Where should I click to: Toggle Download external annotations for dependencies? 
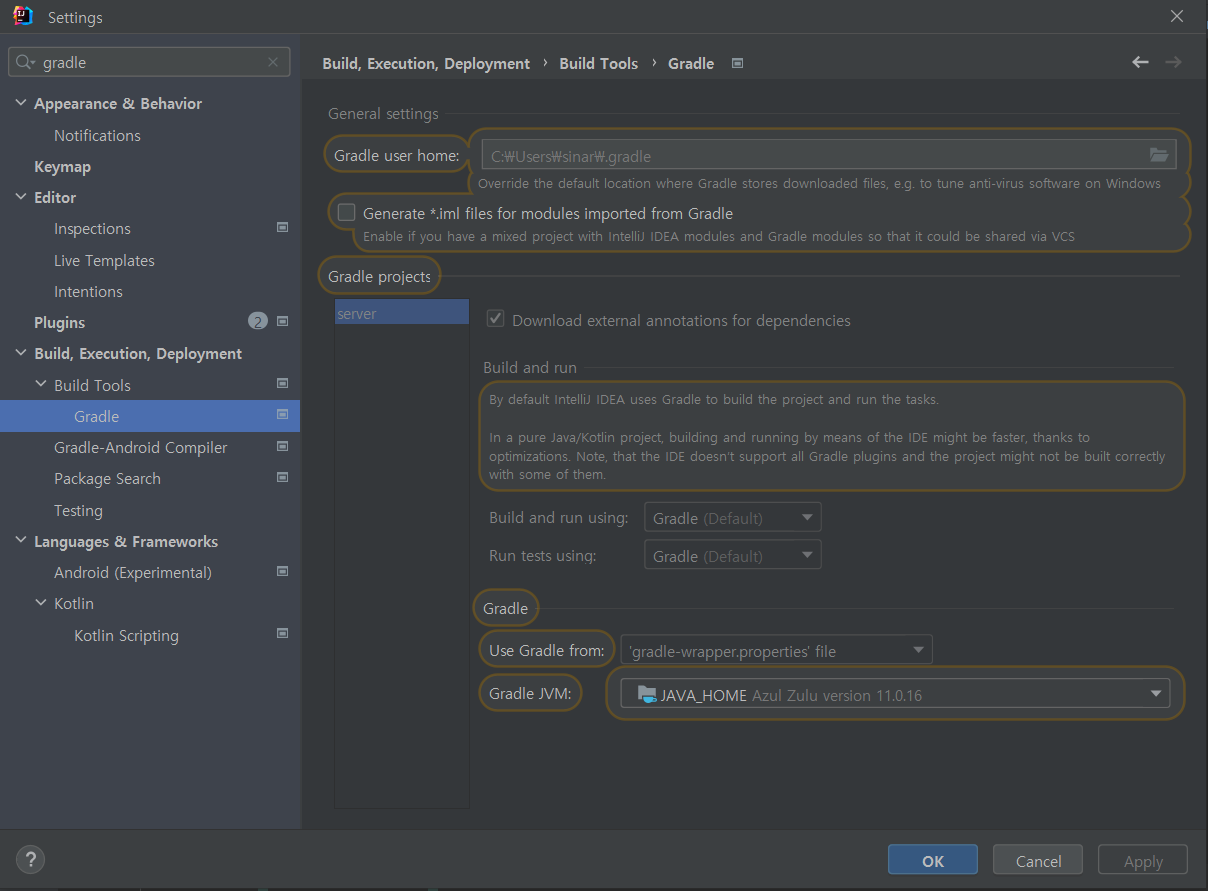(495, 320)
